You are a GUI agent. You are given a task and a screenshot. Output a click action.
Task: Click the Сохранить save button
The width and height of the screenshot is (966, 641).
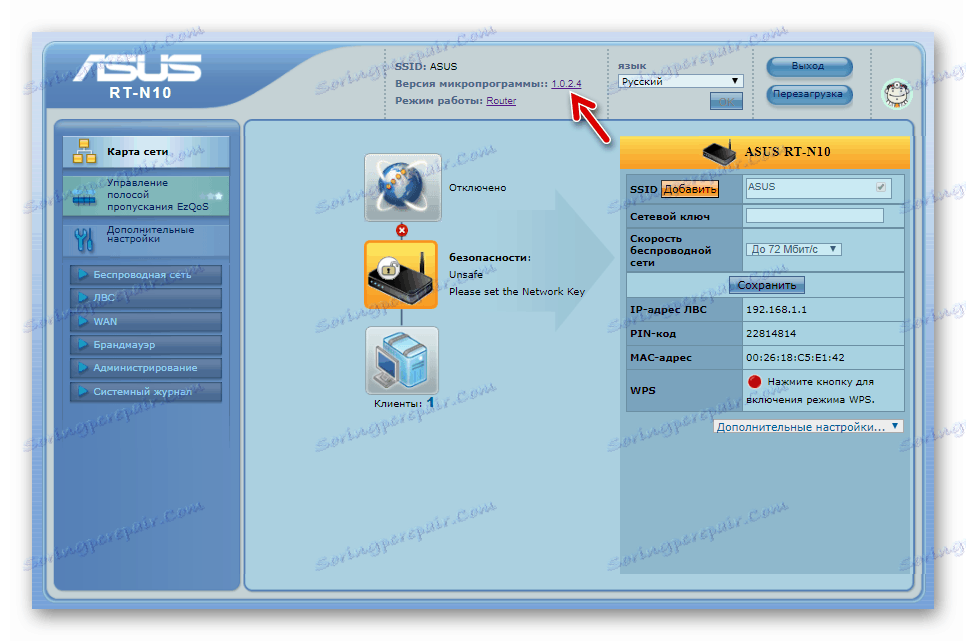tap(766, 285)
